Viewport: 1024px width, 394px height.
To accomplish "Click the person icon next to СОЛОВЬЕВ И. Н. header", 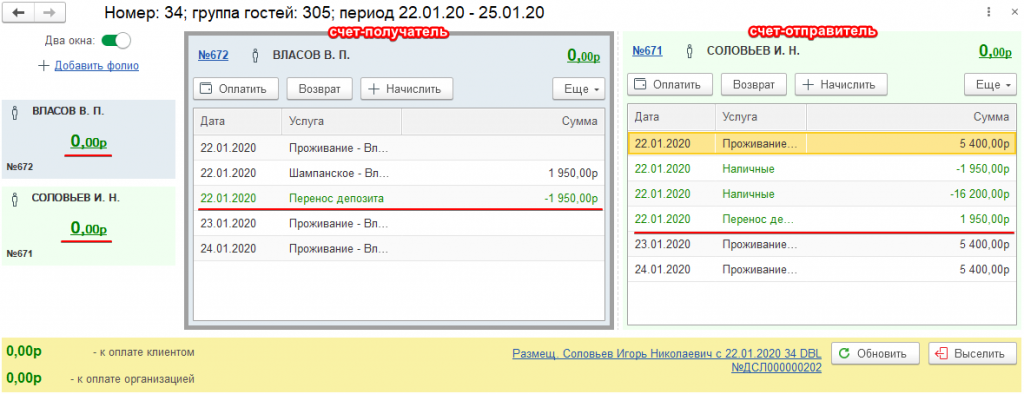I will [x=690, y=50].
